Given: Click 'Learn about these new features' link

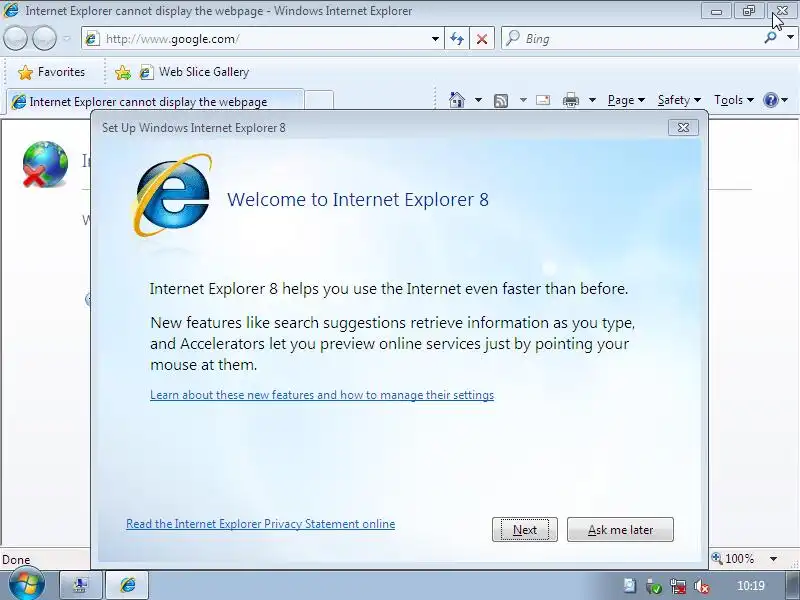Looking at the screenshot, I should (x=322, y=395).
